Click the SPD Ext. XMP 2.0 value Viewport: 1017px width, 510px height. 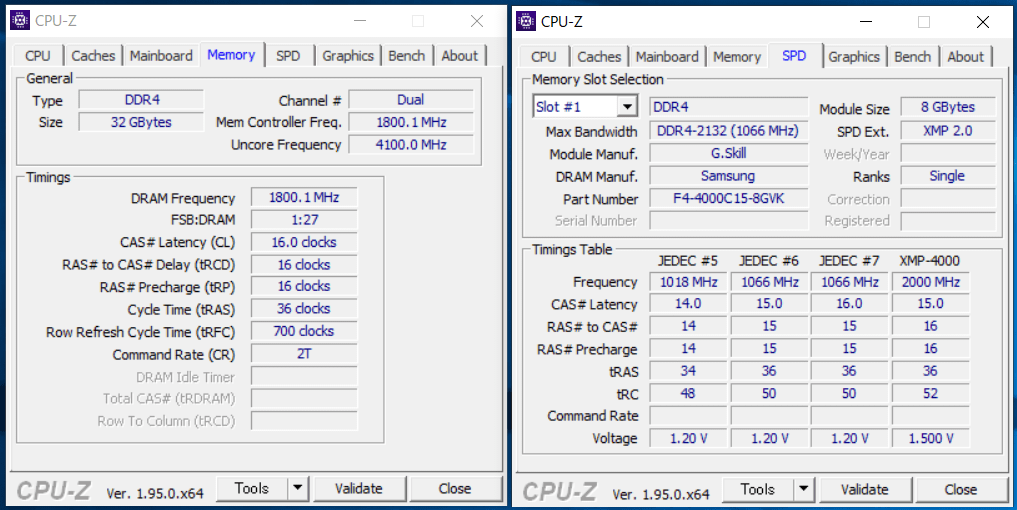click(948, 131)
